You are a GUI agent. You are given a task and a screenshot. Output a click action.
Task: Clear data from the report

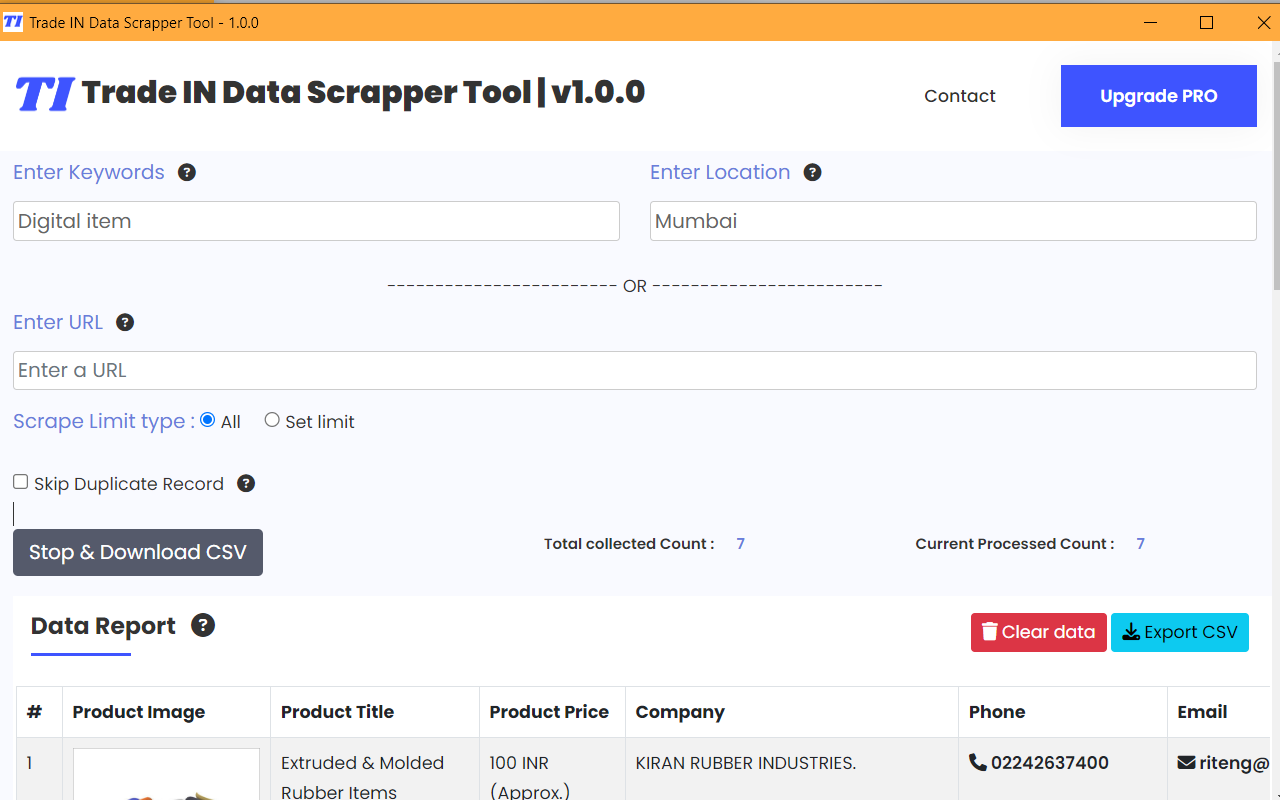click(1039, 632)
